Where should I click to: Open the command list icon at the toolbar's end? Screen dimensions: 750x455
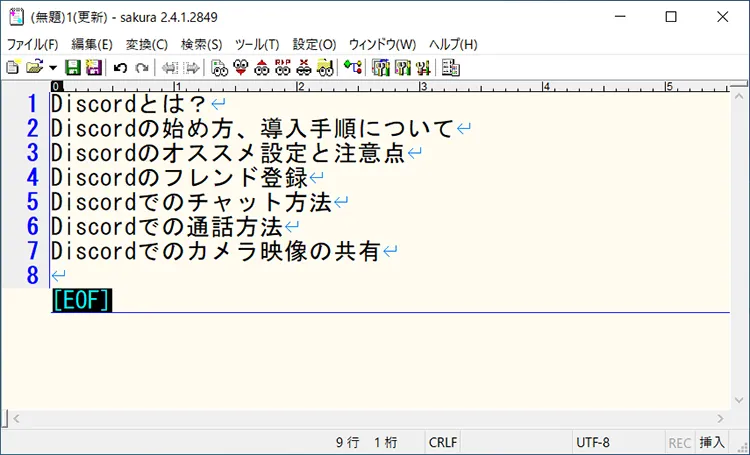click(451, 68)
